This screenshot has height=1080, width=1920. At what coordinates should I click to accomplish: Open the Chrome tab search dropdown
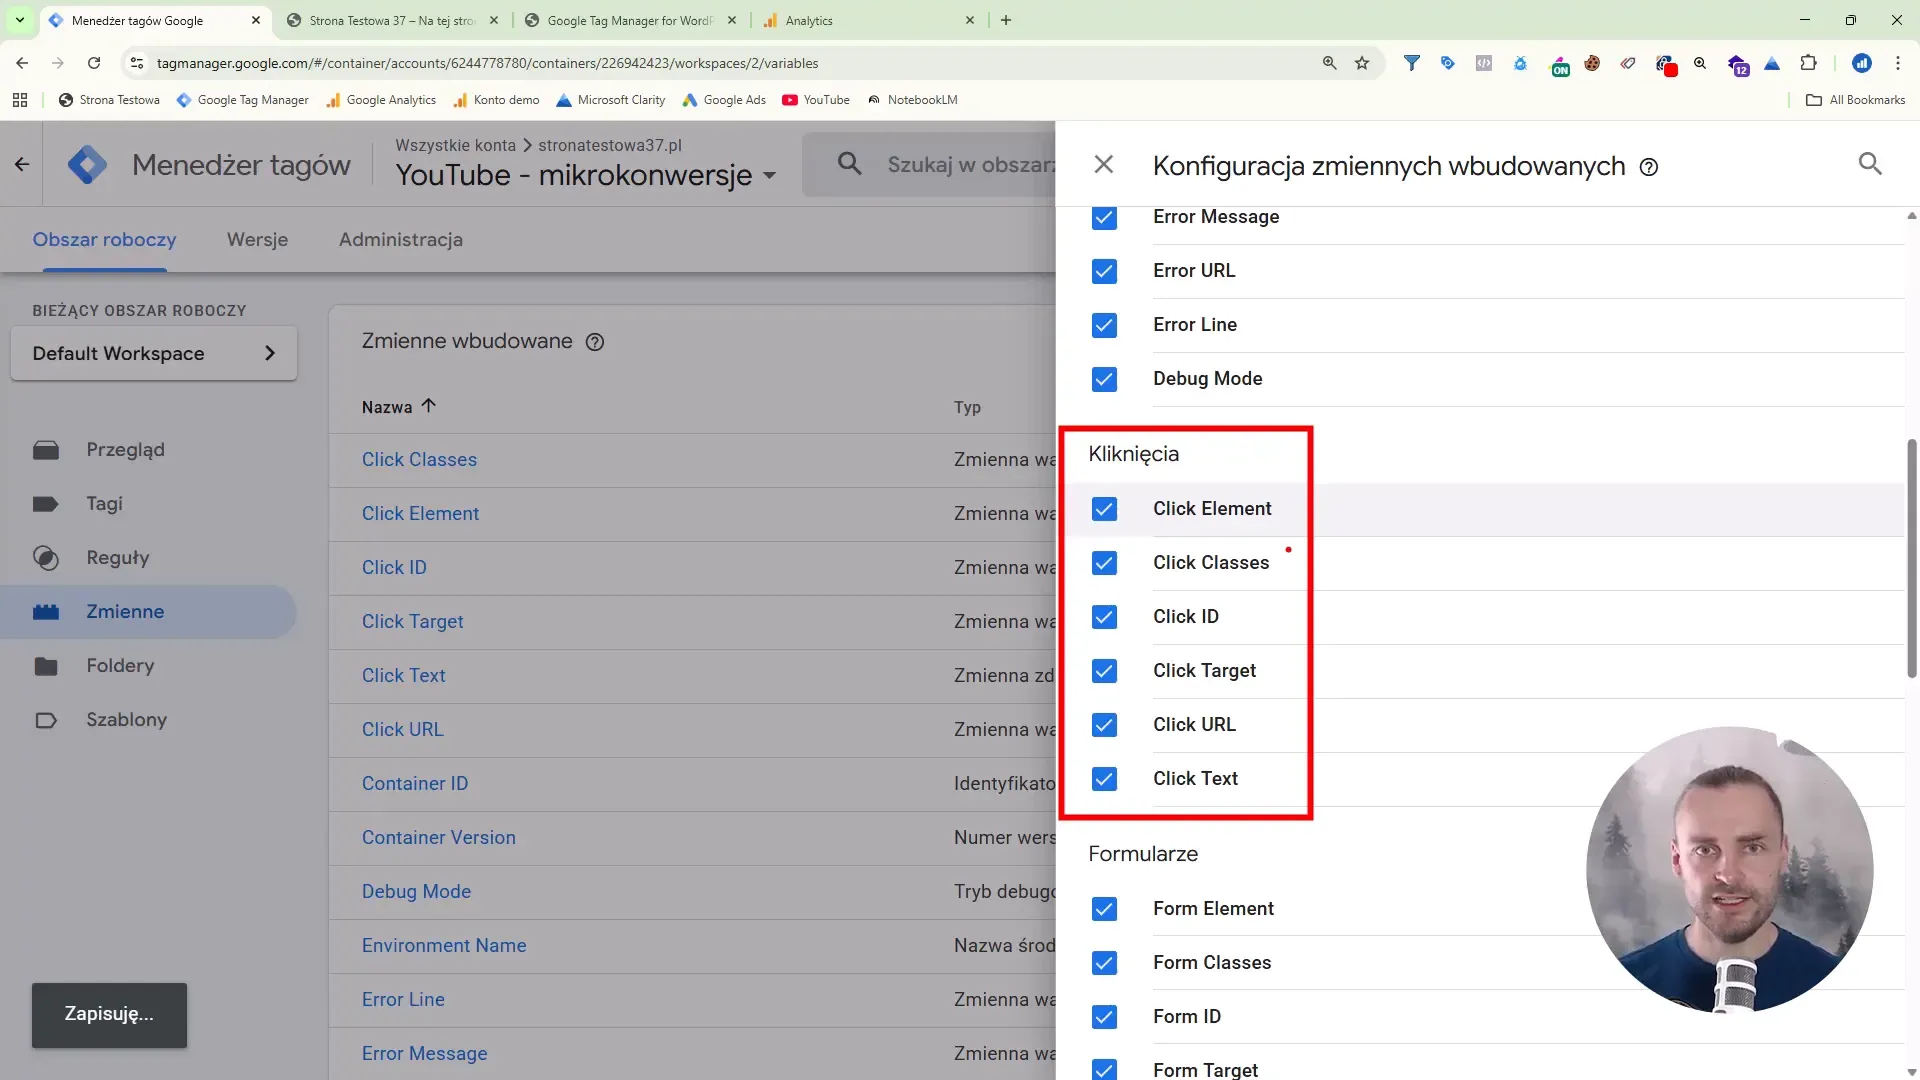pyautogui.click(x=20, y=20)
